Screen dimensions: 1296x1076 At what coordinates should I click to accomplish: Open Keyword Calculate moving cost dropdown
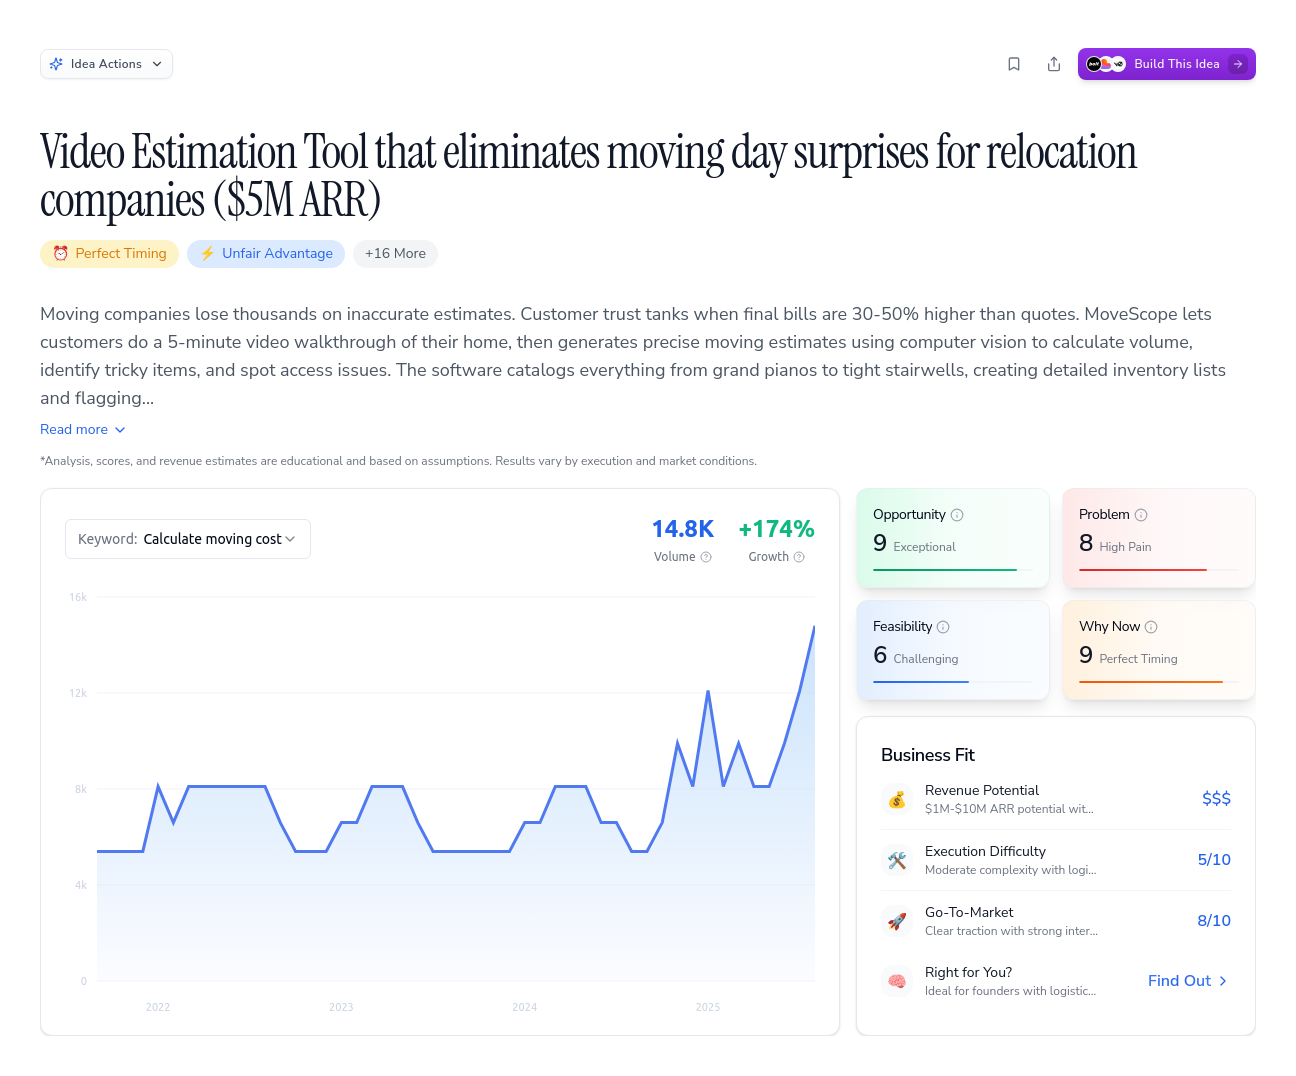188,539
